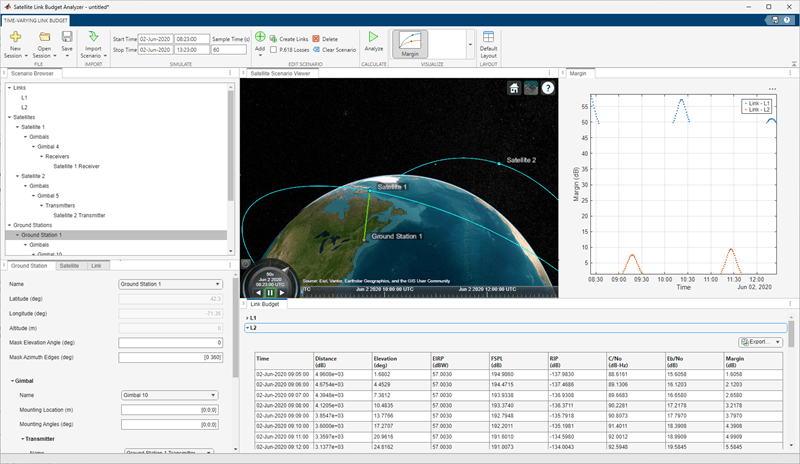Click the play backward arrow in playback widget
Image resolution: width=800 pixels, height=464 pixels.
tap(258, 292)
